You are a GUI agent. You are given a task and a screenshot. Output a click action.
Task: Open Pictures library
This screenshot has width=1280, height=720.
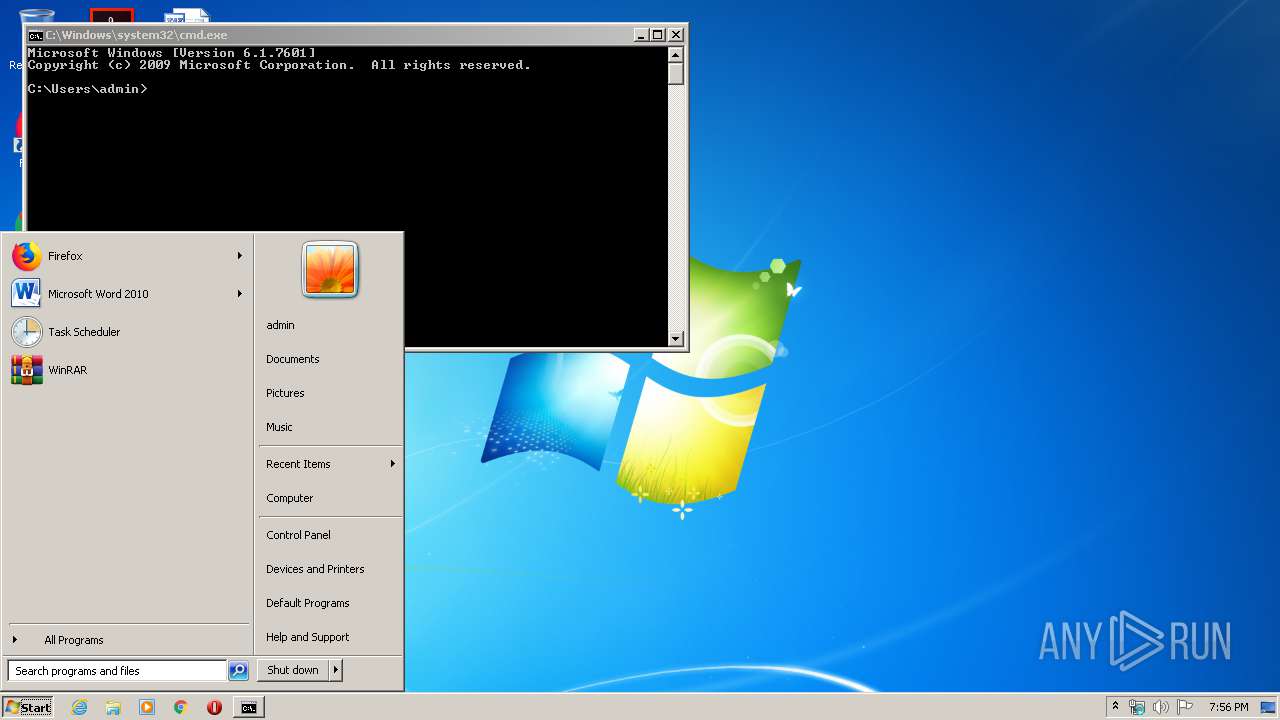(x=330, y=393)
